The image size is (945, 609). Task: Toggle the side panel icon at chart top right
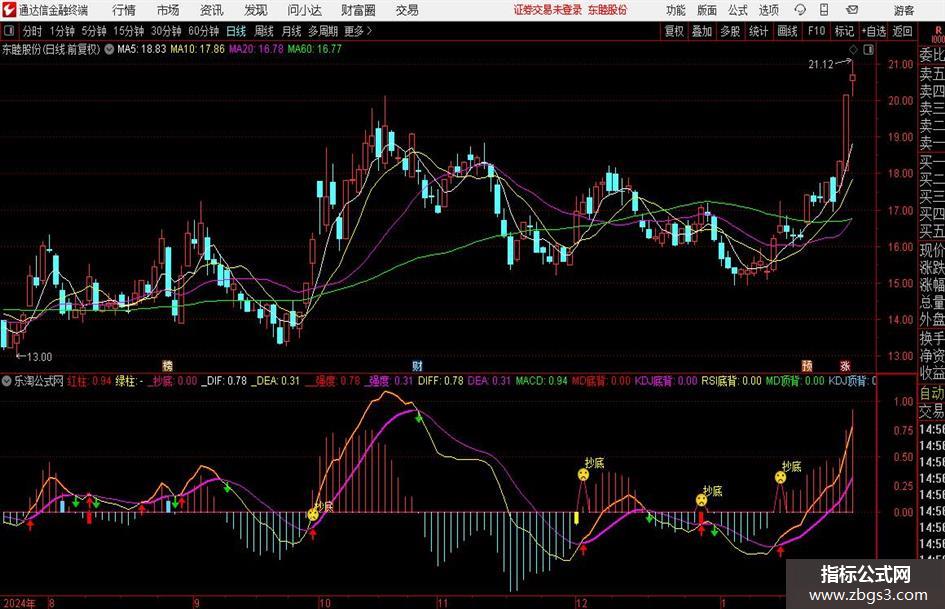click(x=868, y=49)
